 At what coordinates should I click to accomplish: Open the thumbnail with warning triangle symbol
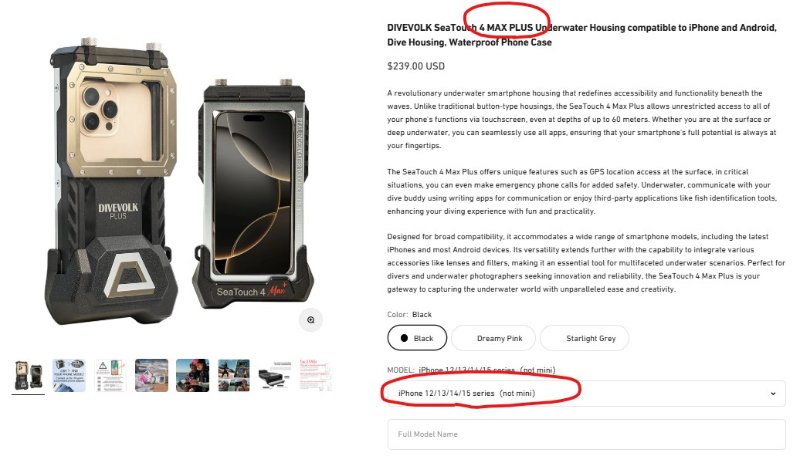pyautogui.click(x=110, y=375)
